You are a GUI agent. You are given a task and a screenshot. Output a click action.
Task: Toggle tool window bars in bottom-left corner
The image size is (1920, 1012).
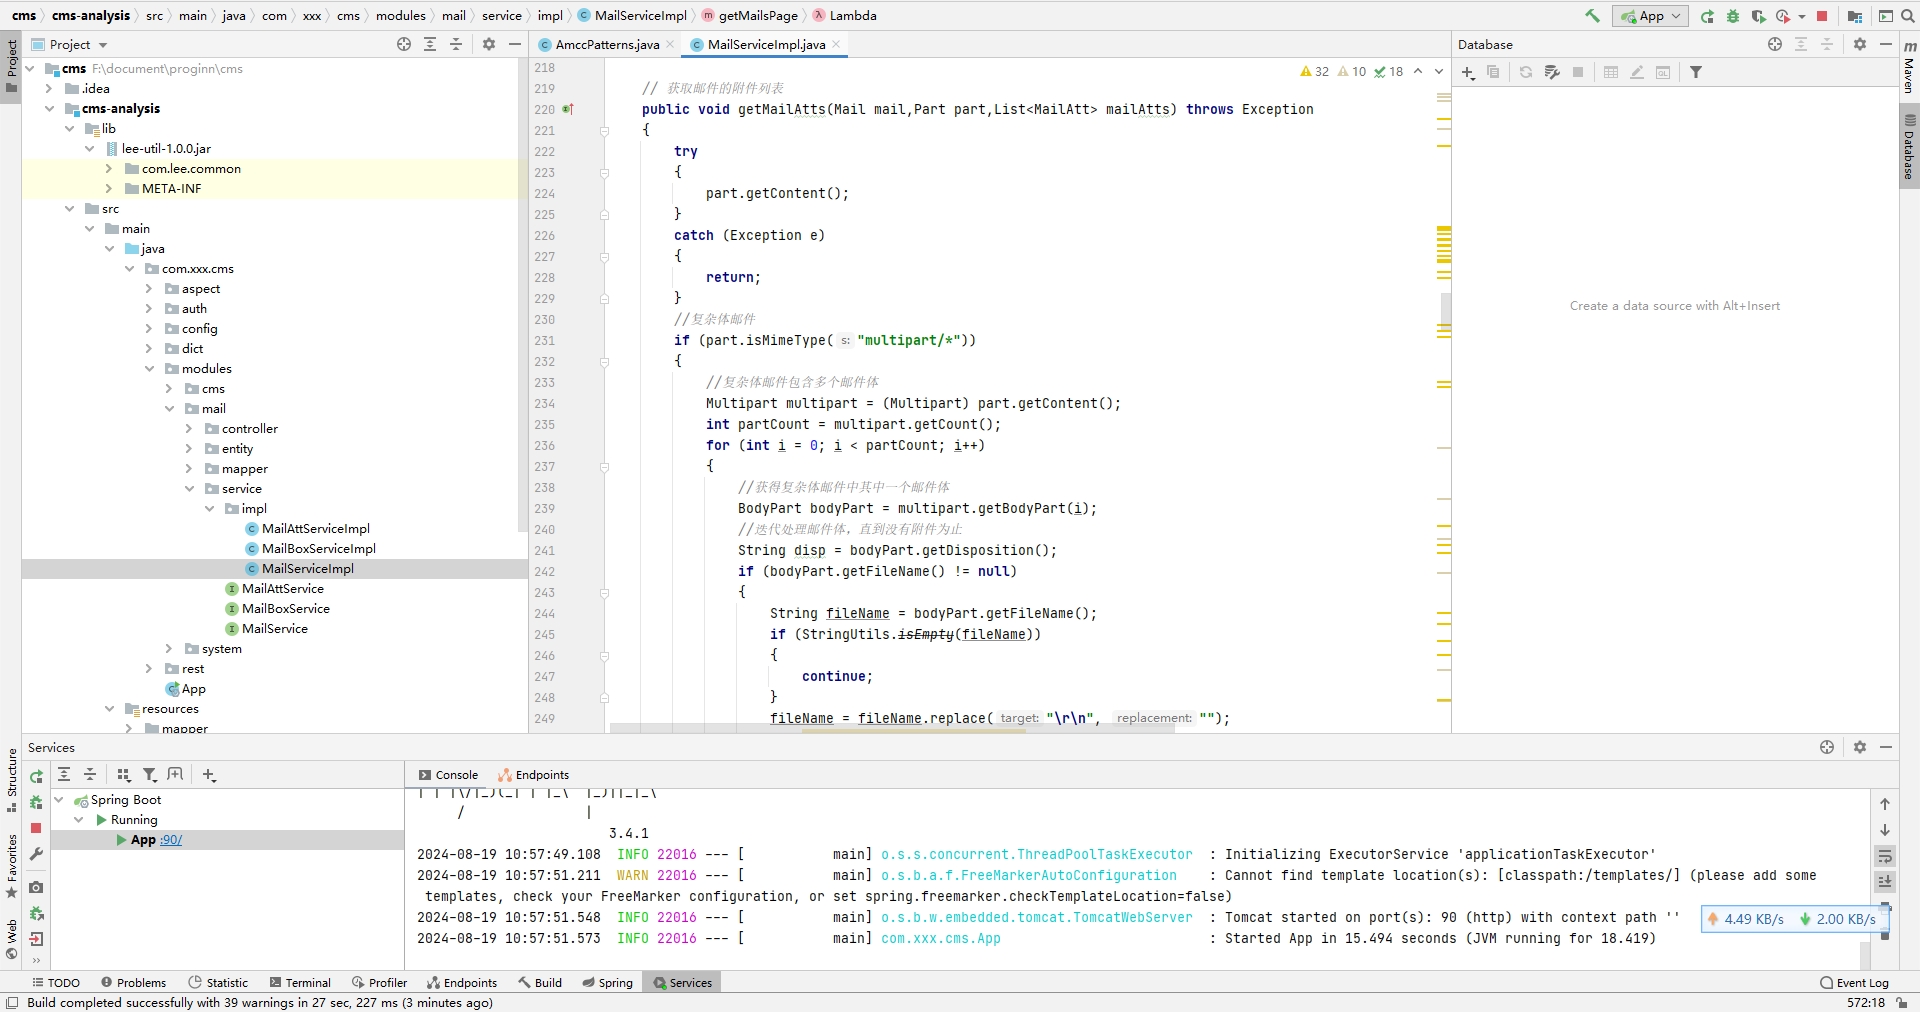pyautogui.click(x=12, y=1003)
